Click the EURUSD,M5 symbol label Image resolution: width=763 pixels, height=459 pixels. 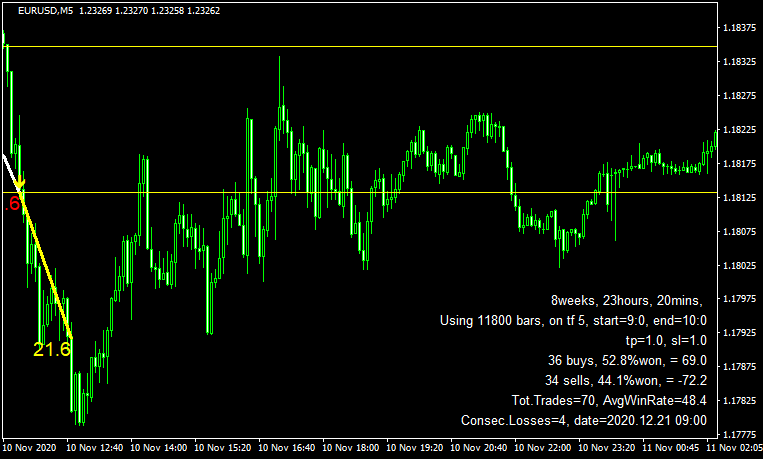[x=38, y=10]
